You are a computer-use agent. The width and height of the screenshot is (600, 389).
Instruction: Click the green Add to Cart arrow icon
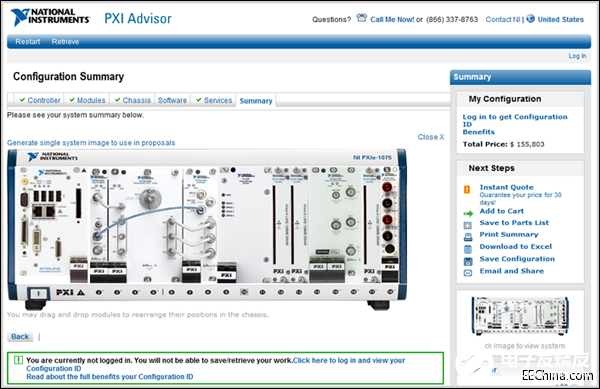pyautogui.click(x=468, y=213)
